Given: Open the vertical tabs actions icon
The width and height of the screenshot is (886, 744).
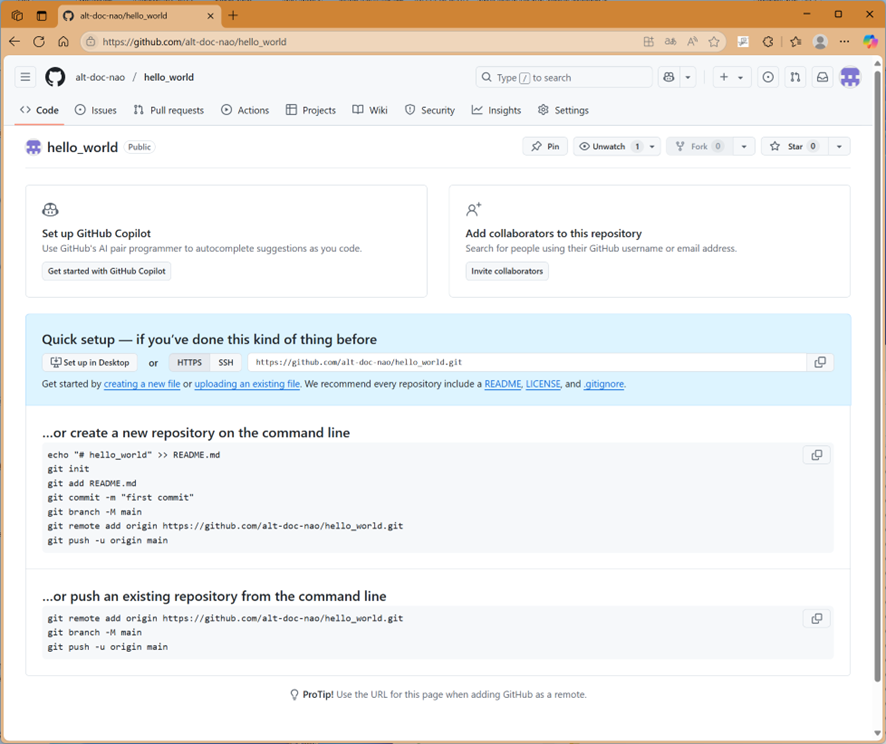Looking at the screenshot, I should coord(42,16).
